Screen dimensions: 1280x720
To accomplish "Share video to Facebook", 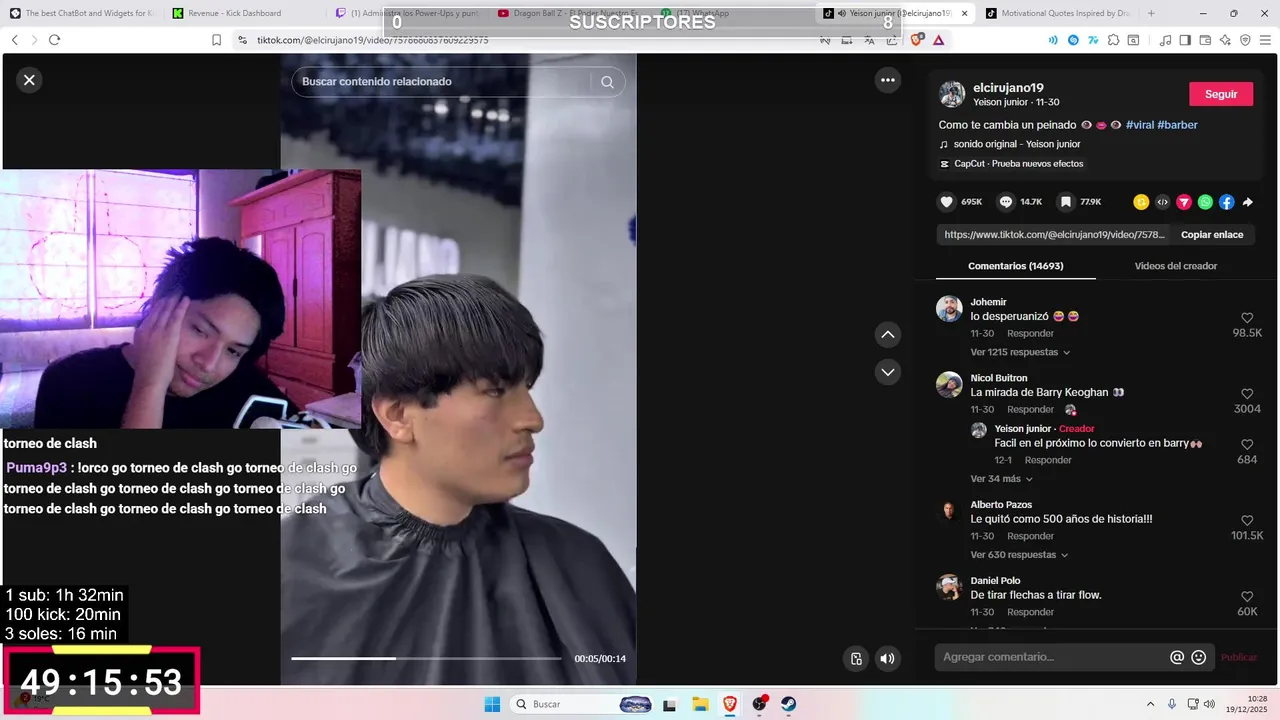I will click(1226, 202).
